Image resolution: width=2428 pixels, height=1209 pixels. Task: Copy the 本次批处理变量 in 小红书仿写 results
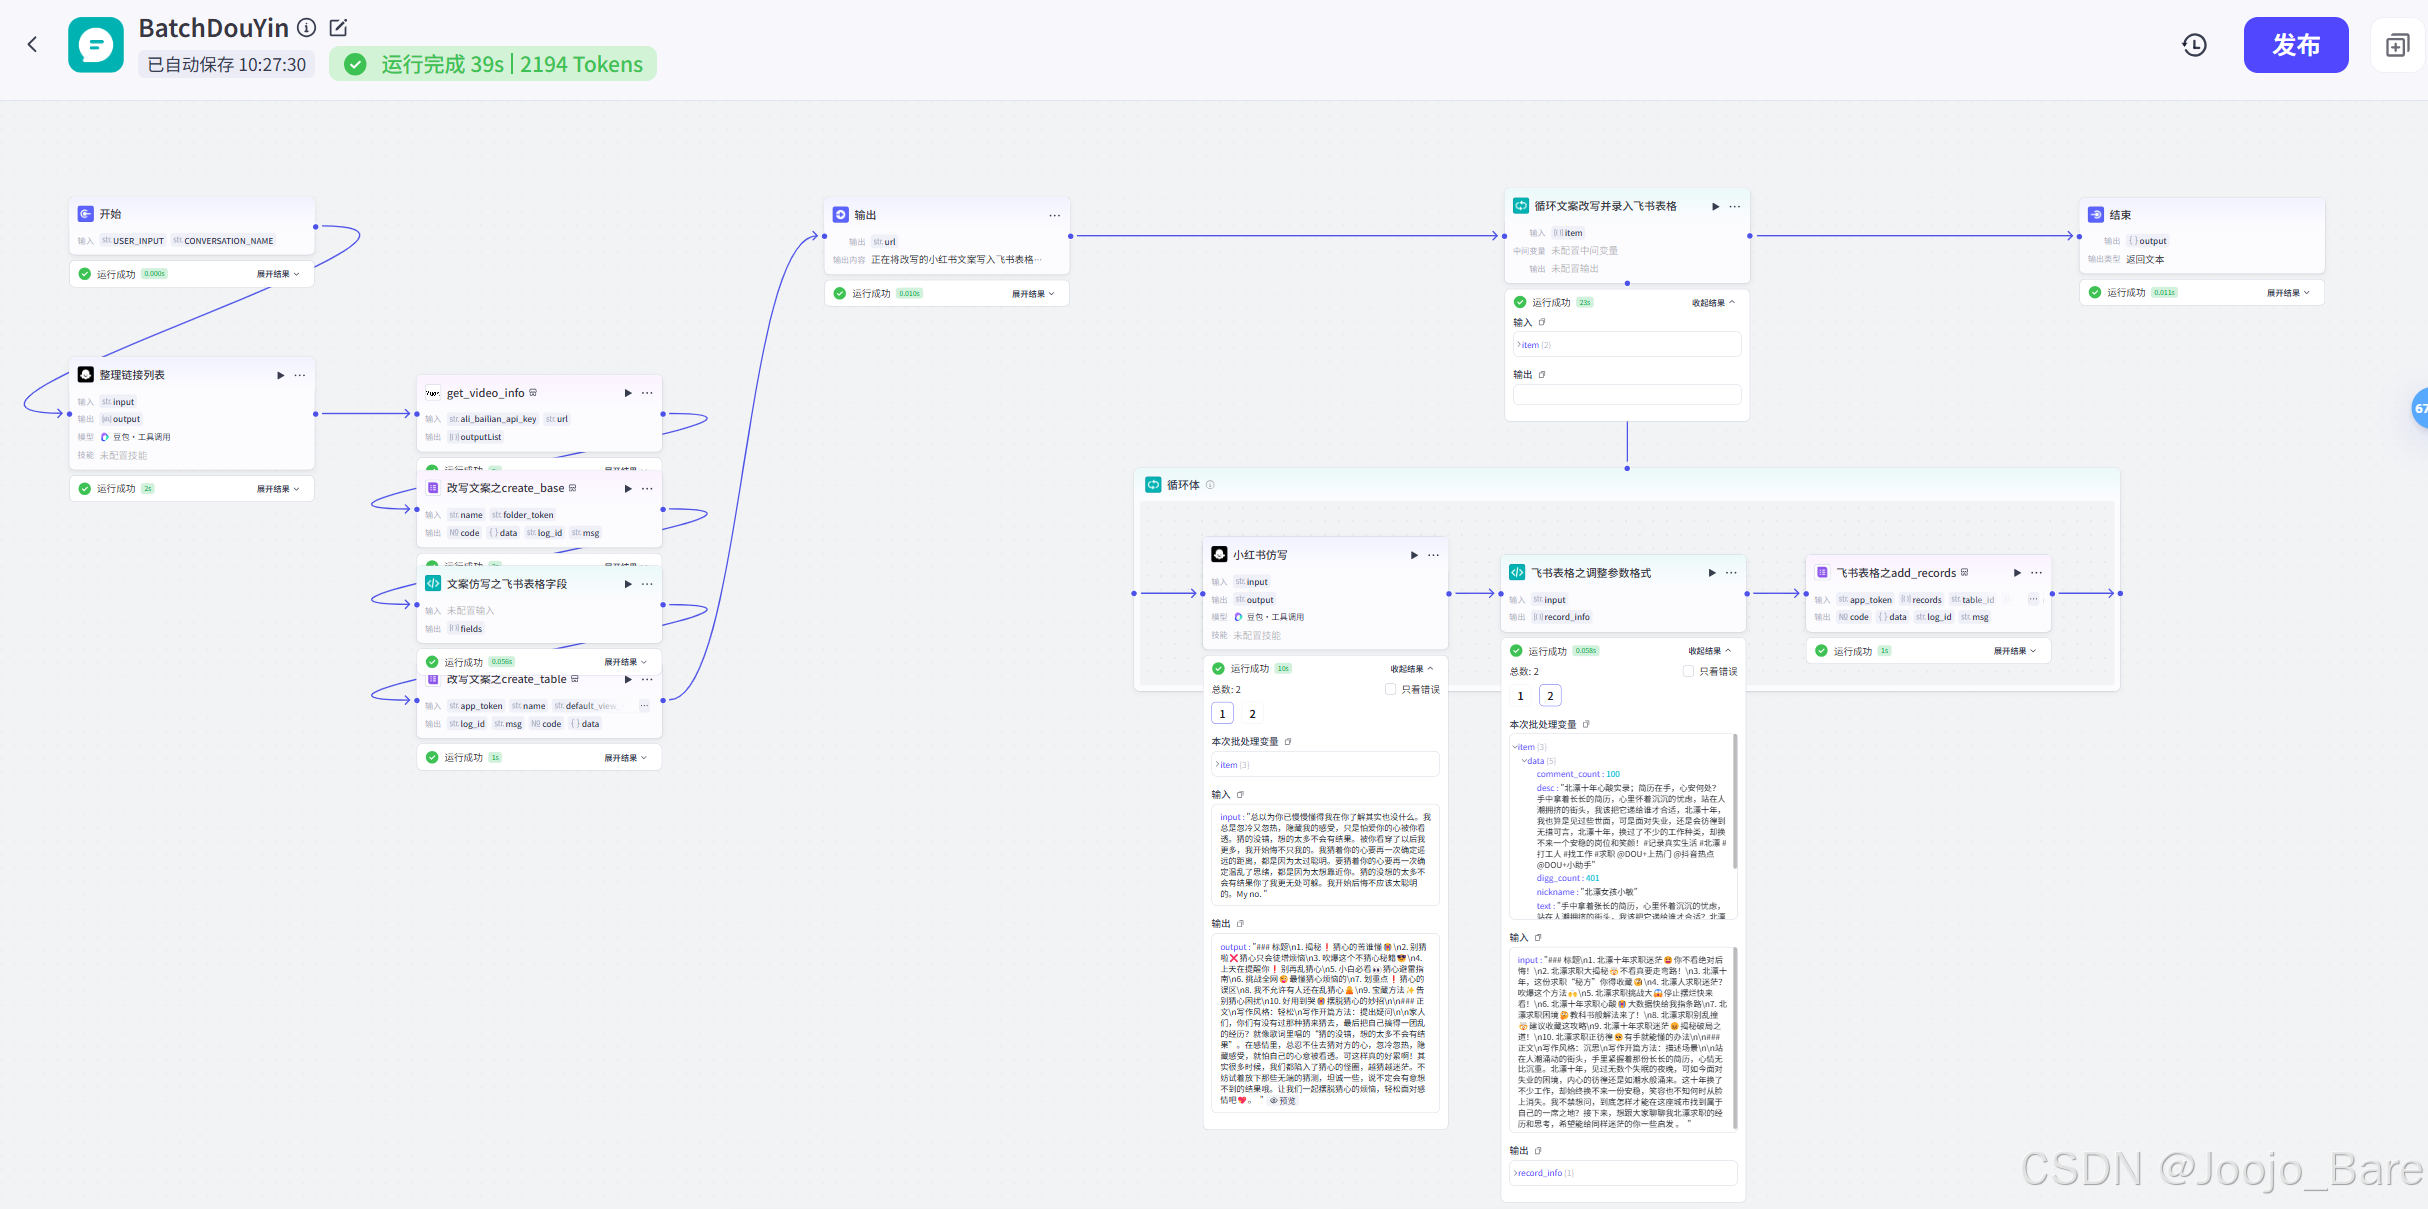point(1288,742)
